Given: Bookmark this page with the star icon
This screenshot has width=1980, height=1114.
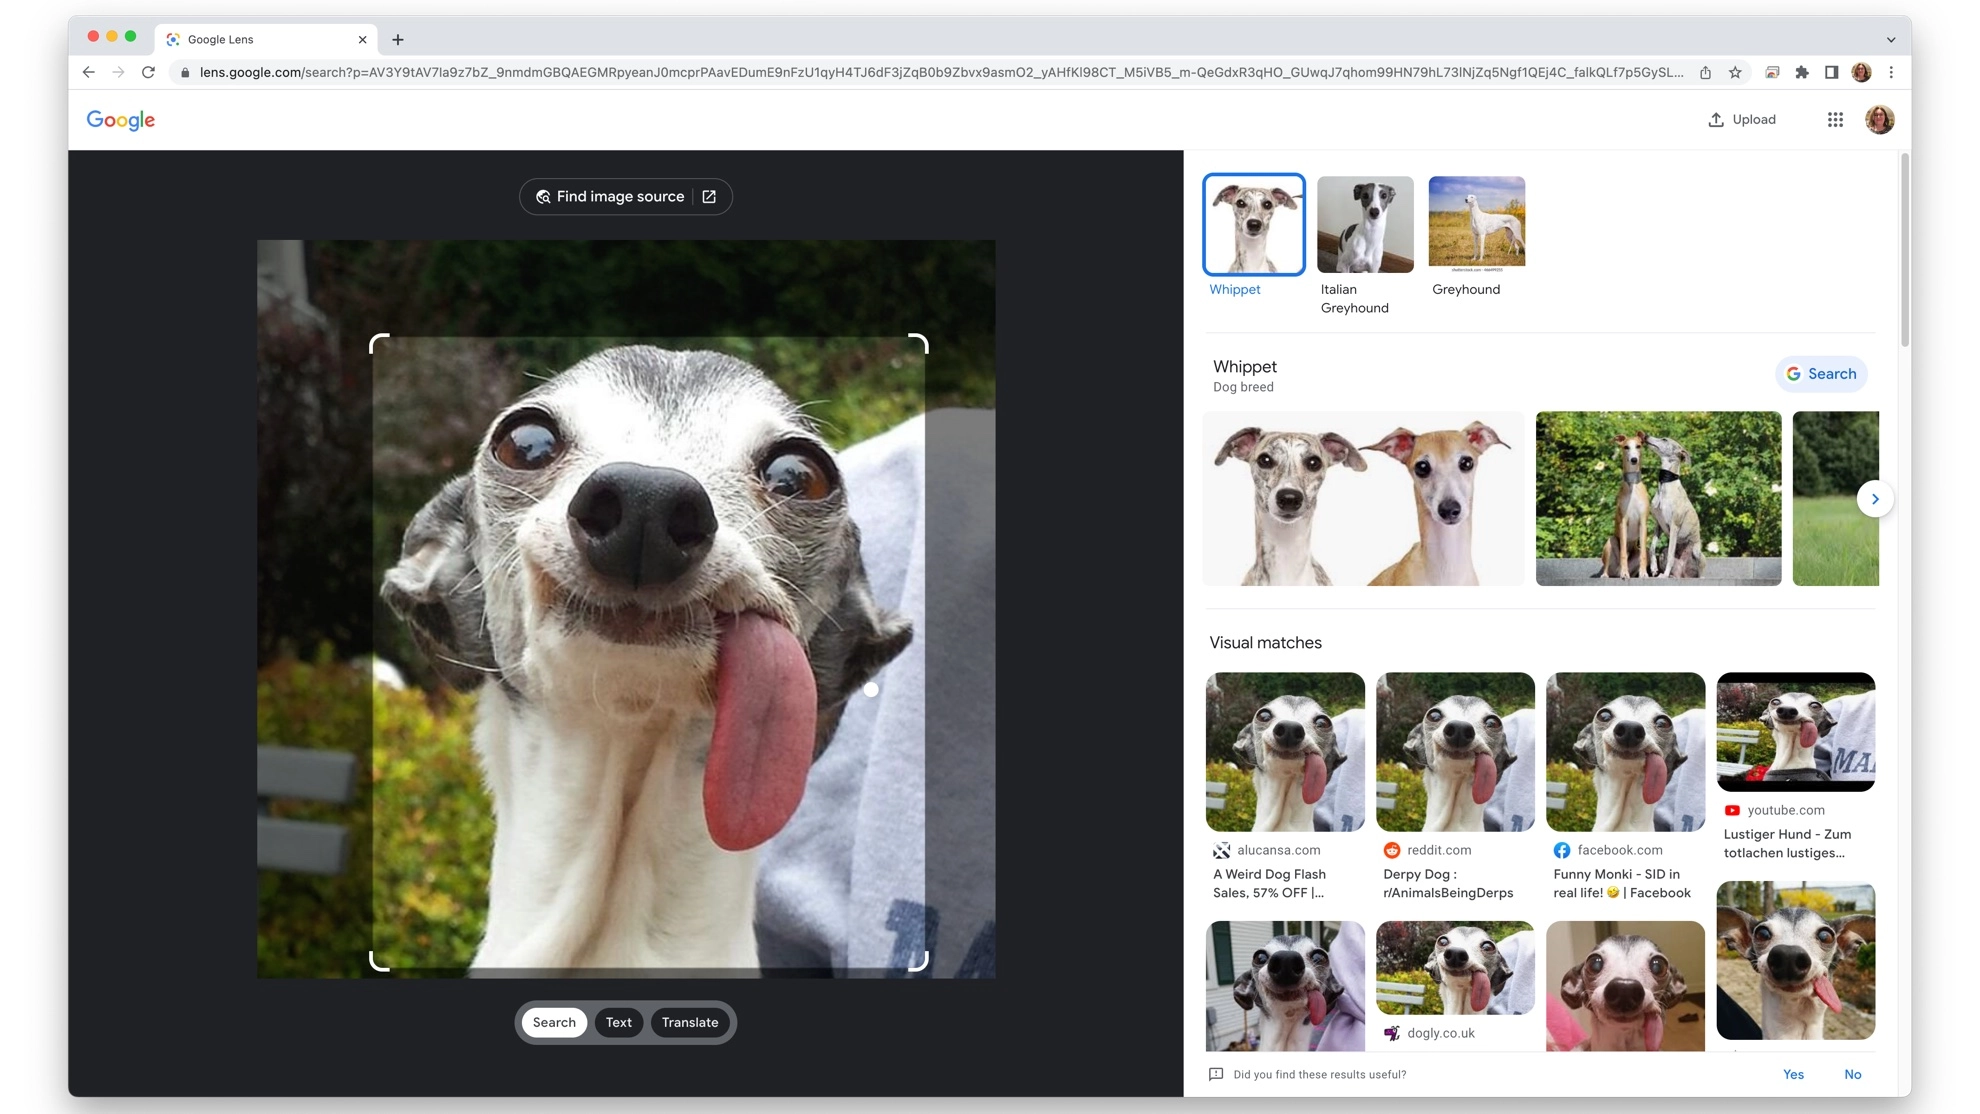Looking at the screenshot, I should [x=1735, y=72].
